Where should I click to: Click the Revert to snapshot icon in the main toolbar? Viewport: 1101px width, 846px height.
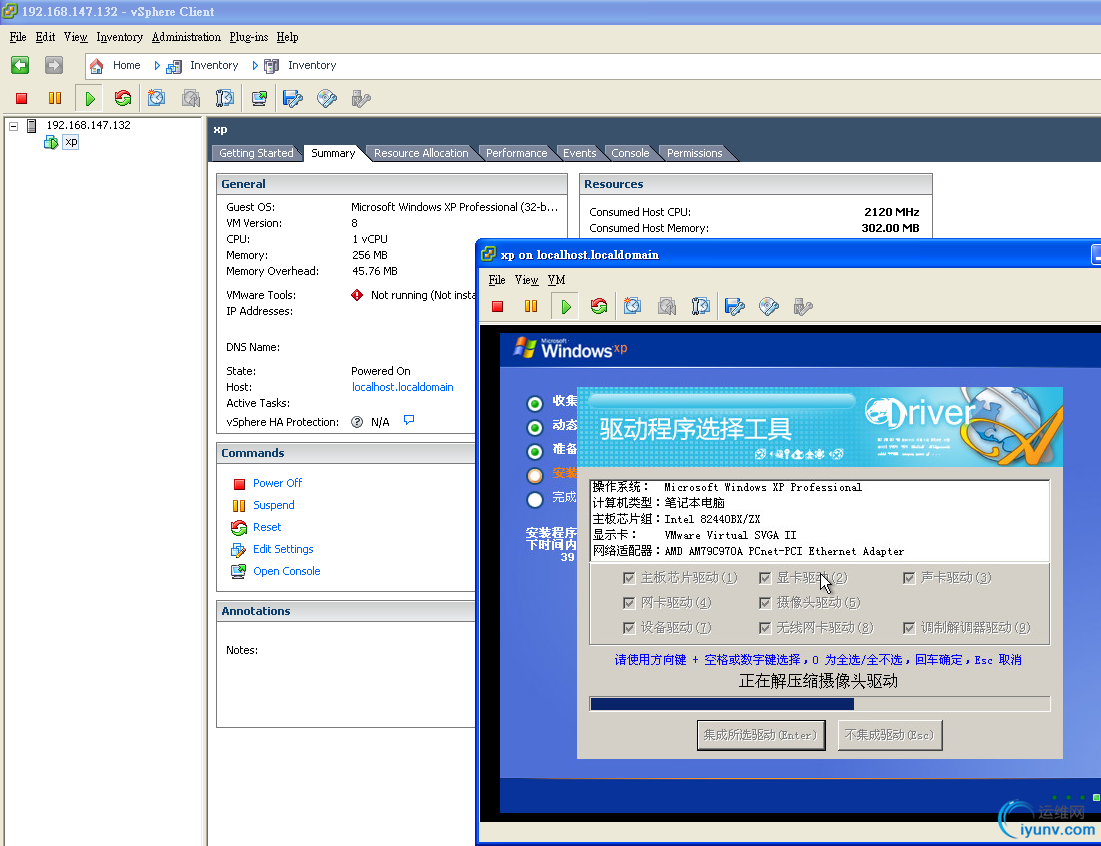190,98
